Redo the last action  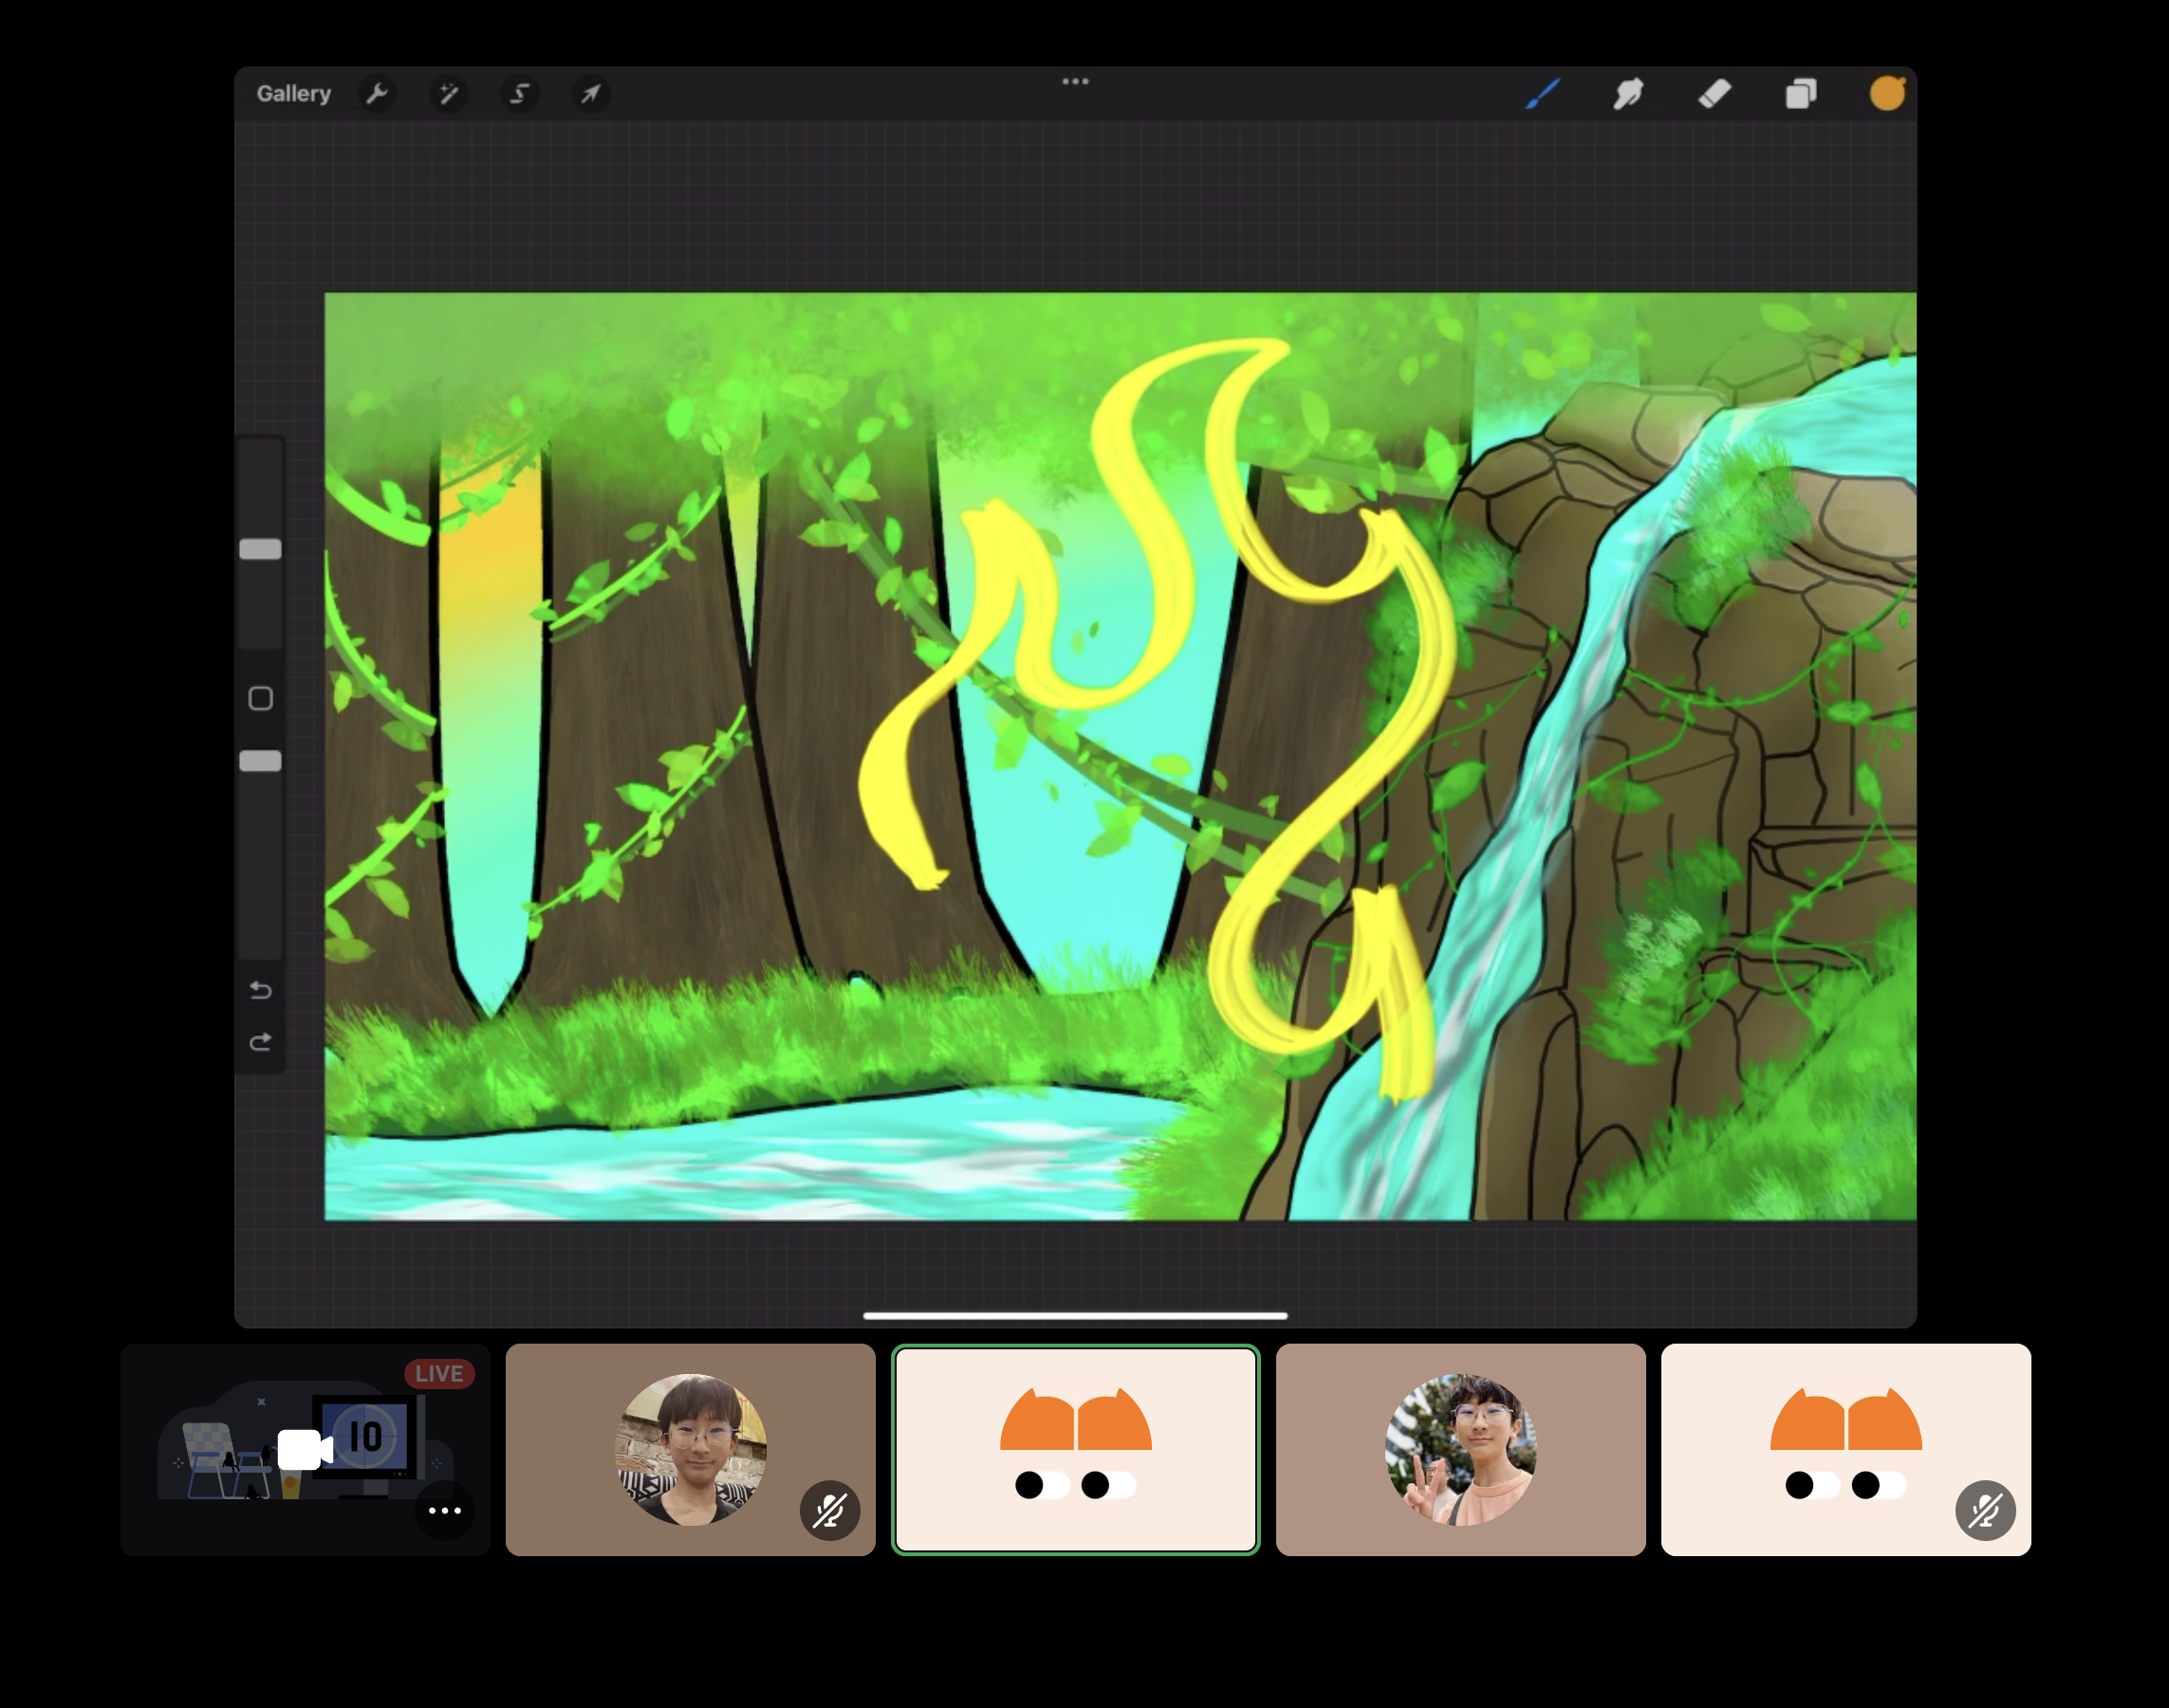260,1043
